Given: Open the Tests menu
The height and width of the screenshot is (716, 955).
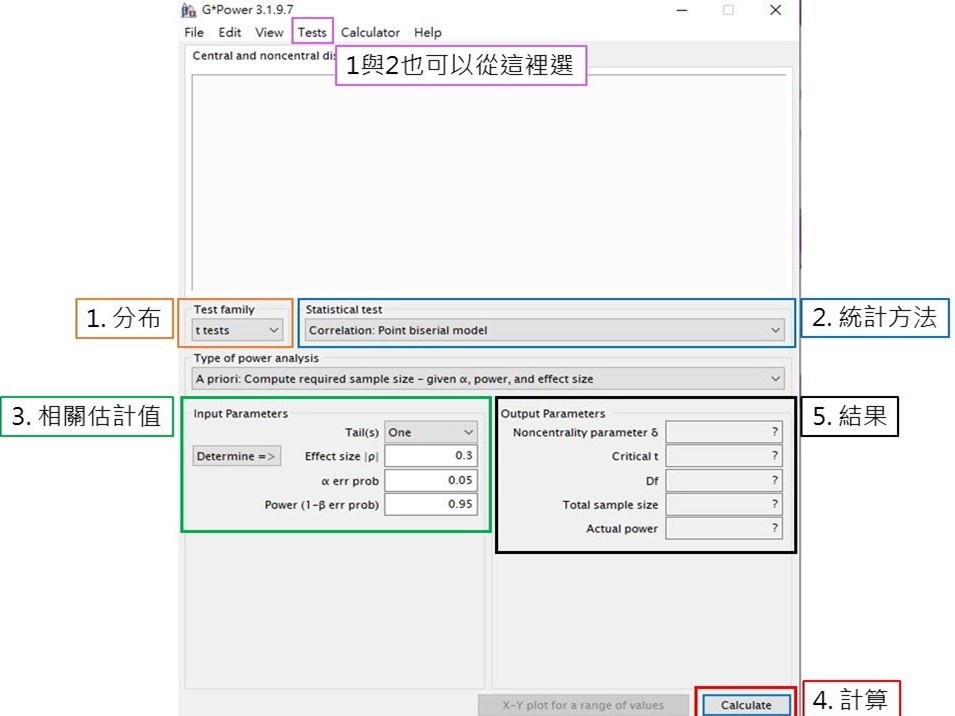Looking at the screenshot, I should click(x=312, y=32).
